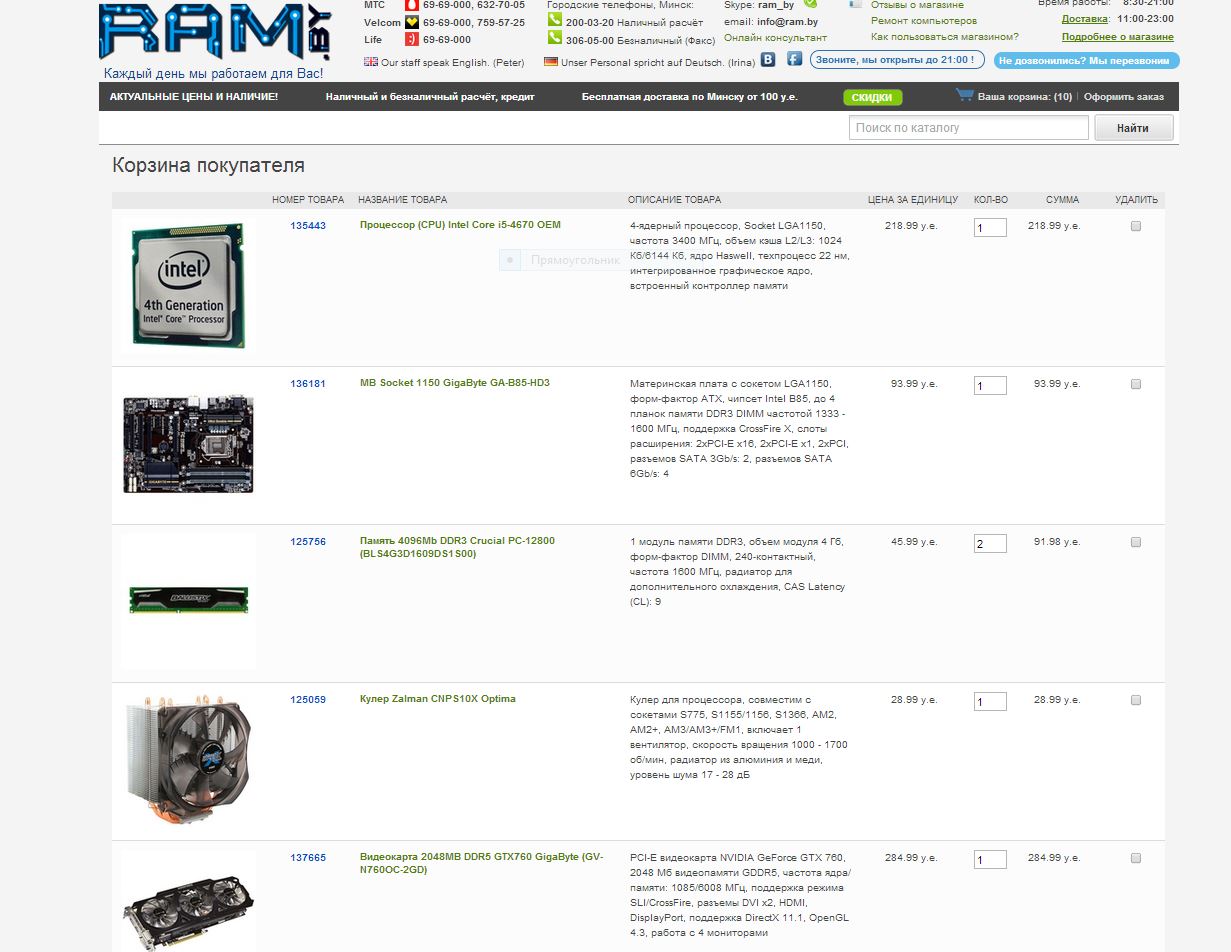Tick delete checkbox for Zalman CNPS10X cooler
This screenshot has width=1231, height=952.
pyautogui.click(x=1136, y=700)
